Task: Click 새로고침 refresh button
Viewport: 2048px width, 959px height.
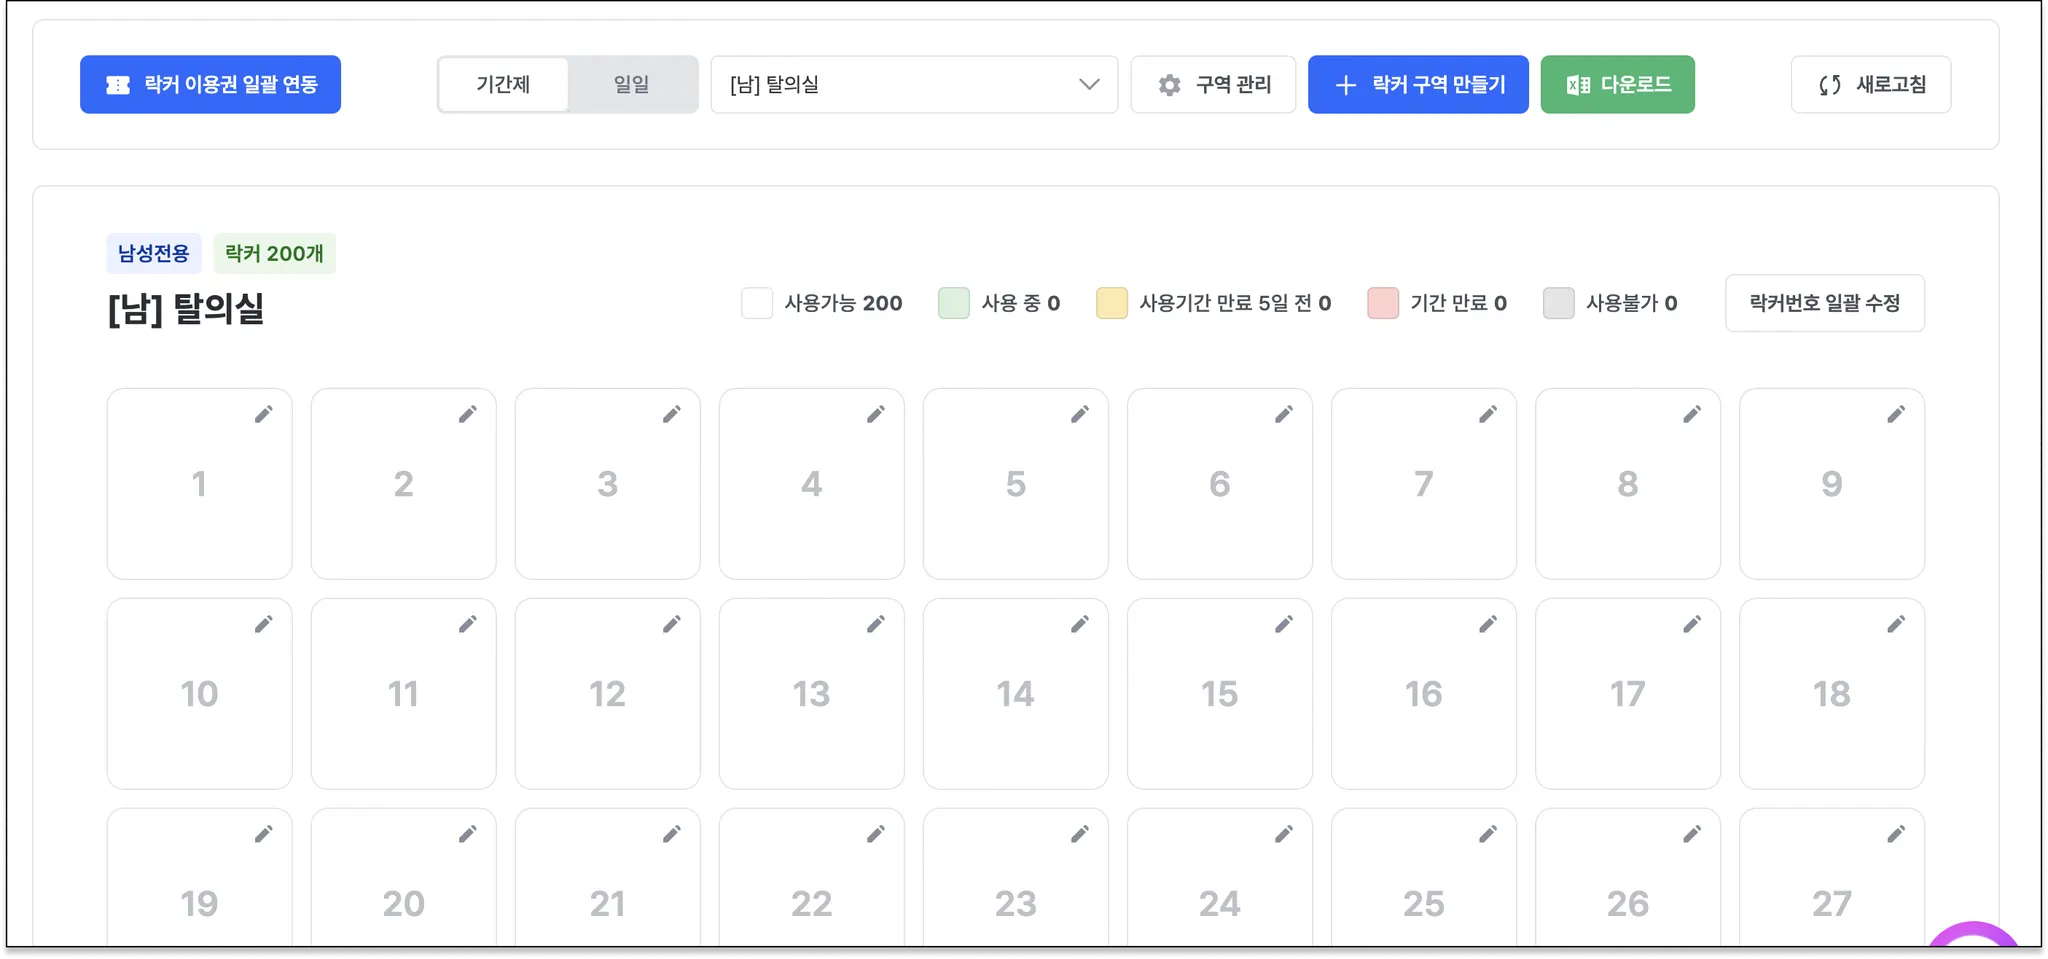Action: pos(1870,85)
